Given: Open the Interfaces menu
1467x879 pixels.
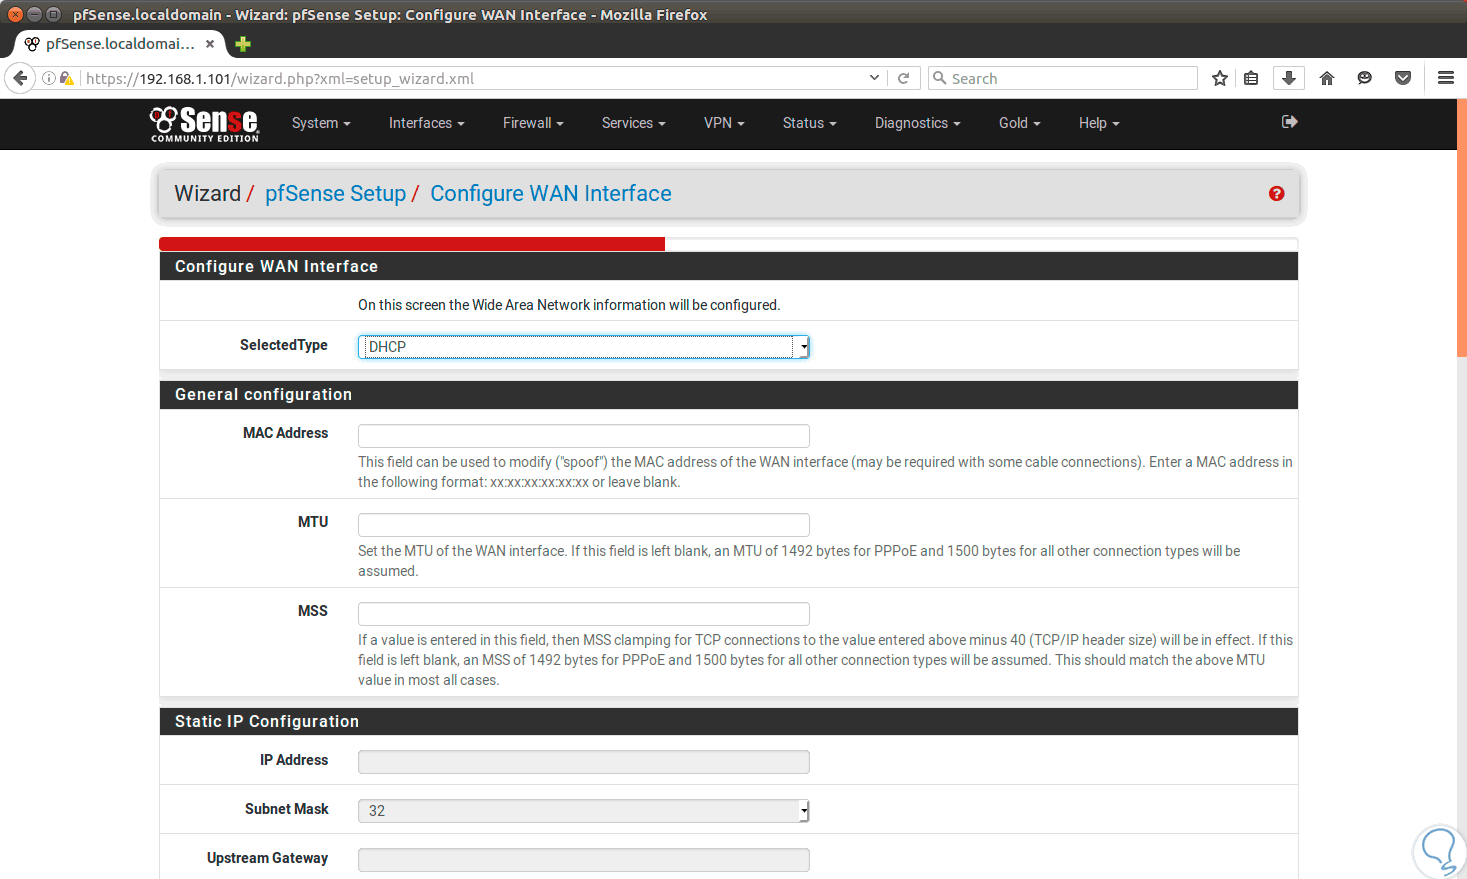Looking at the screenshot, I should (x=427, y=123).
